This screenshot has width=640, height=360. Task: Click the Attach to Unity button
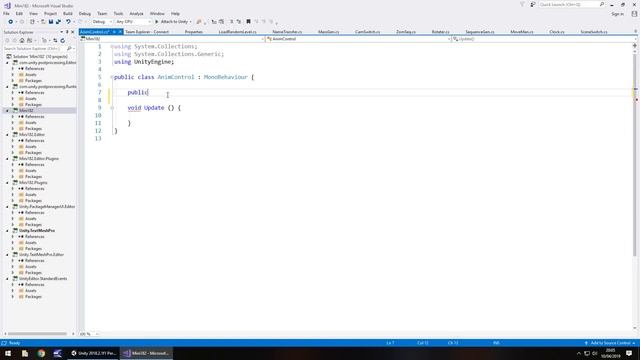(x=171, y=22)
